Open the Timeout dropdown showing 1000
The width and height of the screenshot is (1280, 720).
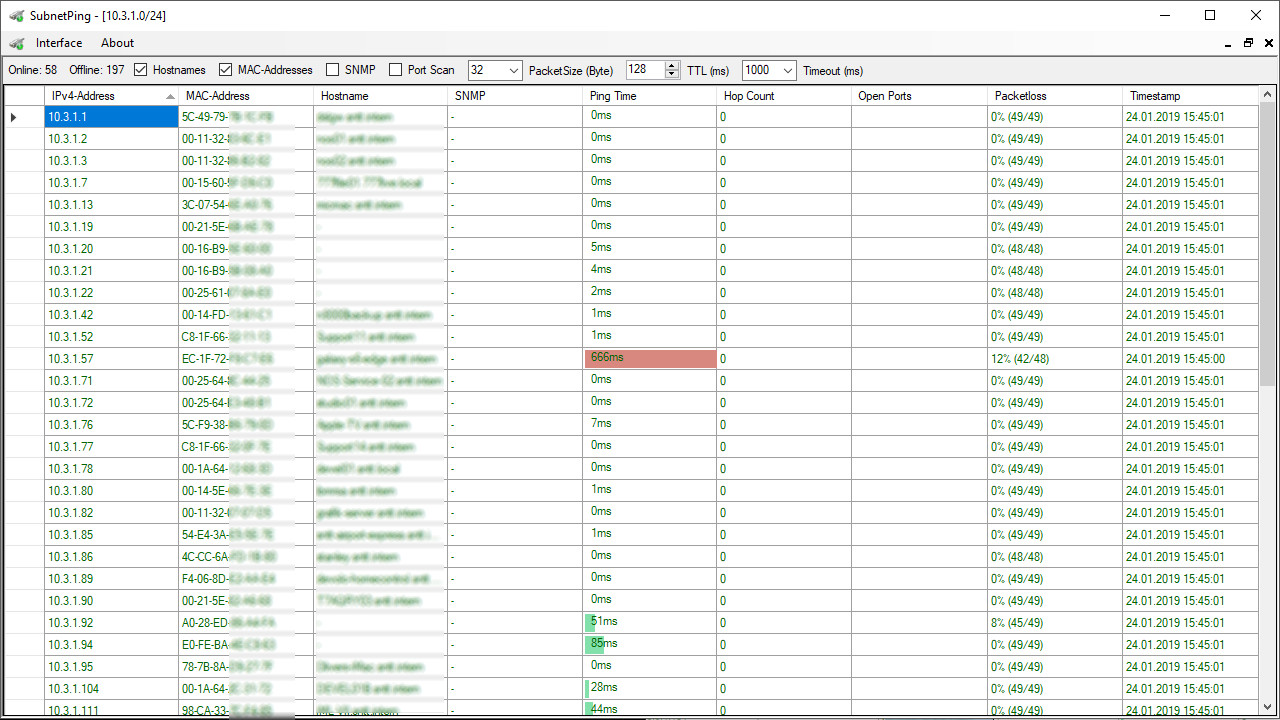tap(788, 70)
